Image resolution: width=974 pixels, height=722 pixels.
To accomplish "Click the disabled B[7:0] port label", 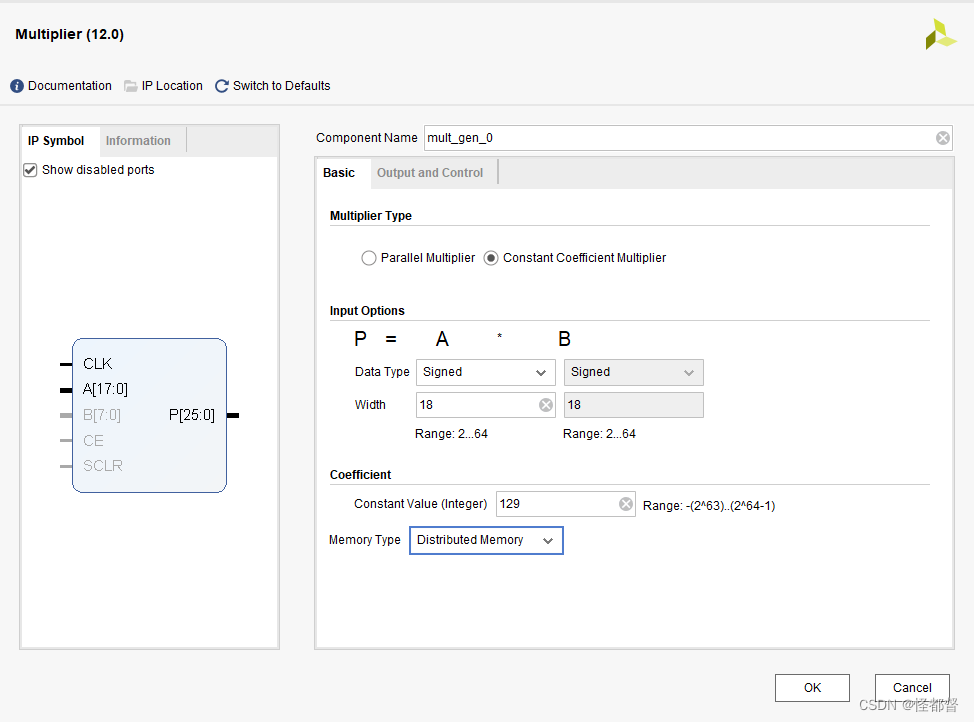I will coord(102,415).
